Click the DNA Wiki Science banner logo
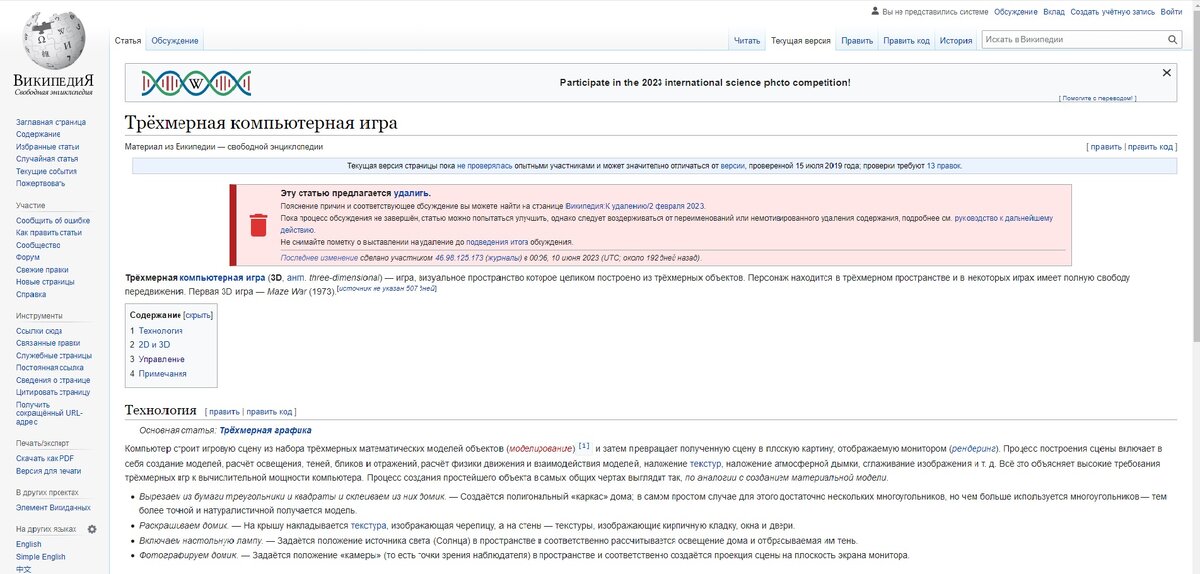1200x574 pixels. pos(196,82)
